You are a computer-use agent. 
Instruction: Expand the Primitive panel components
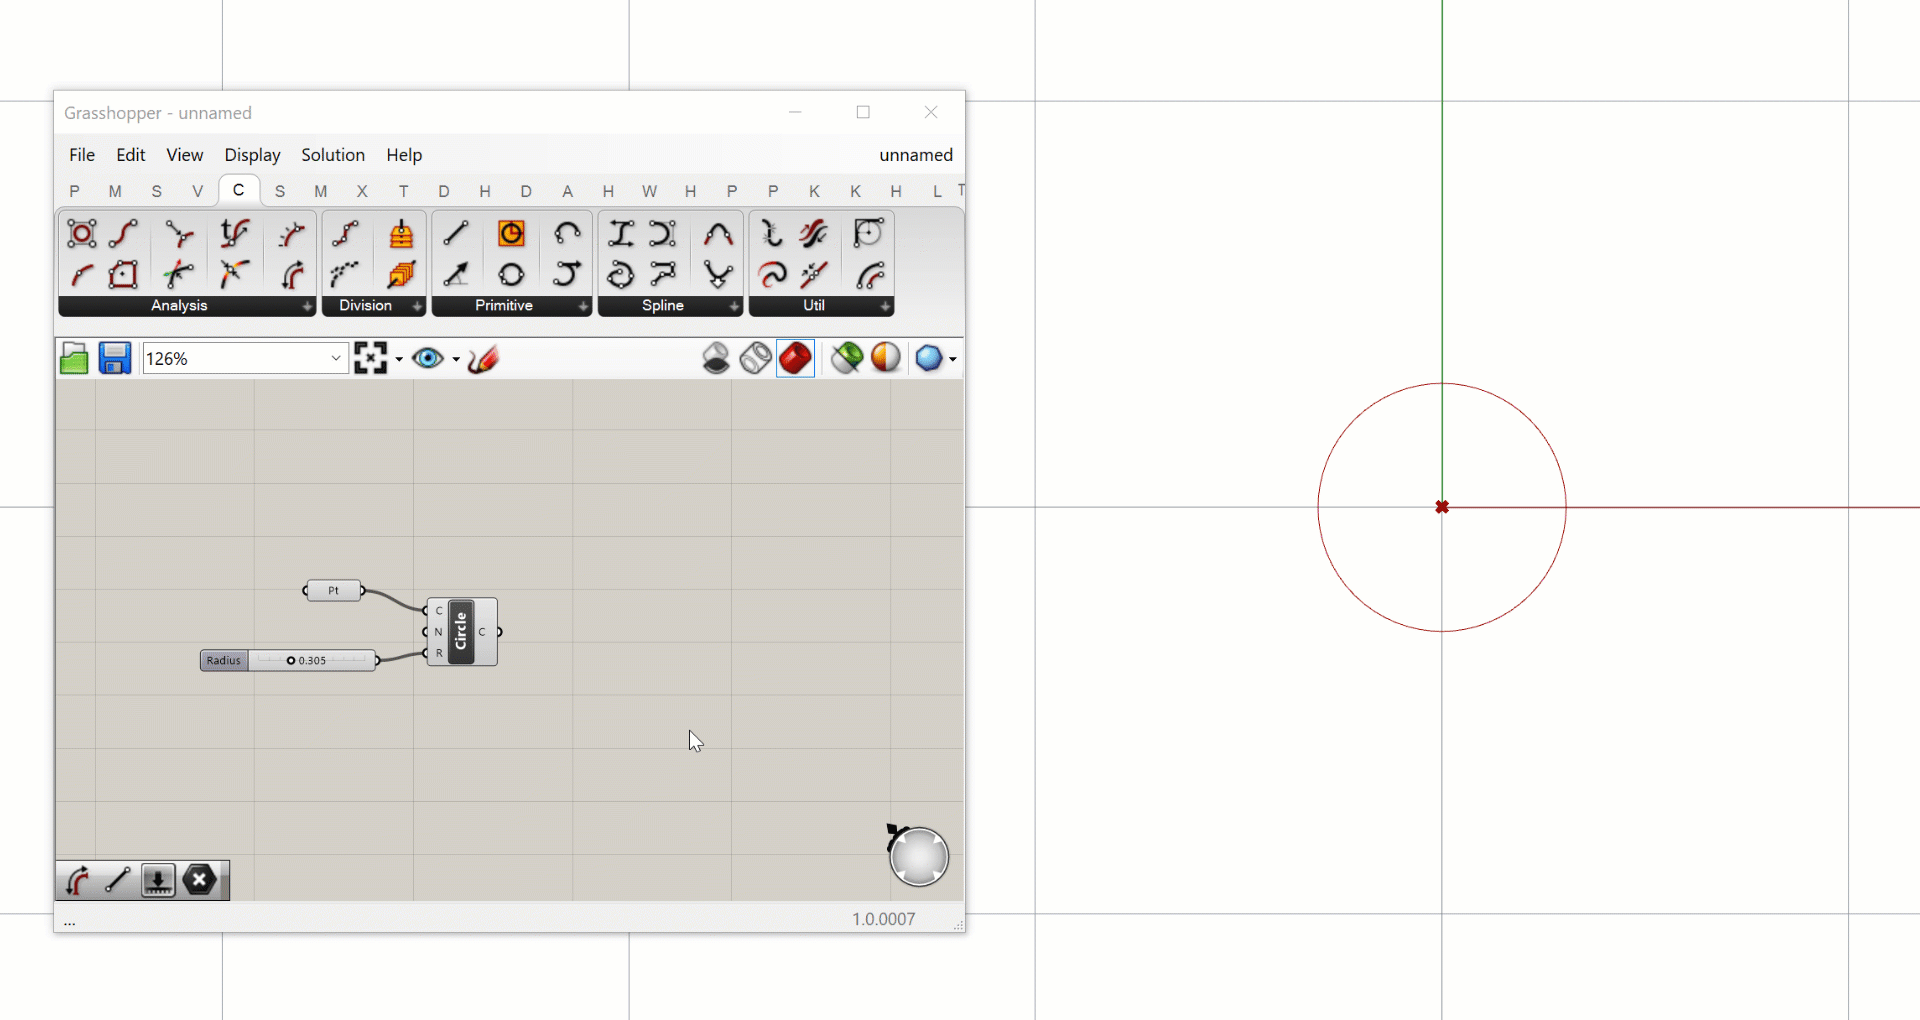coord(582,306)
